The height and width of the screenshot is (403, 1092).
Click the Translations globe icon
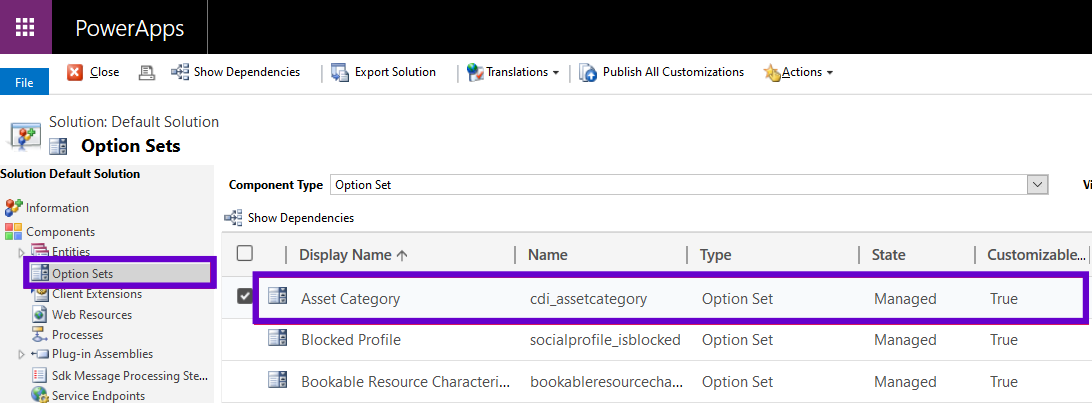point(476,72)
